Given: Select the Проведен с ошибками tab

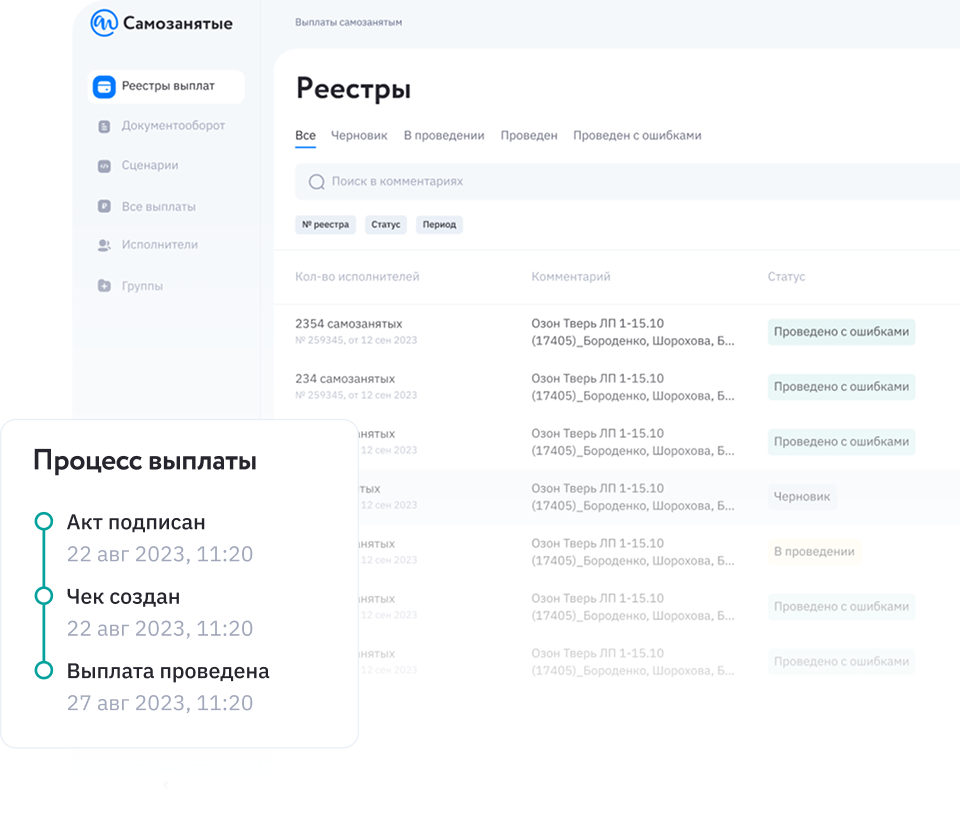Looking at the screenshot, I should 637,136.
